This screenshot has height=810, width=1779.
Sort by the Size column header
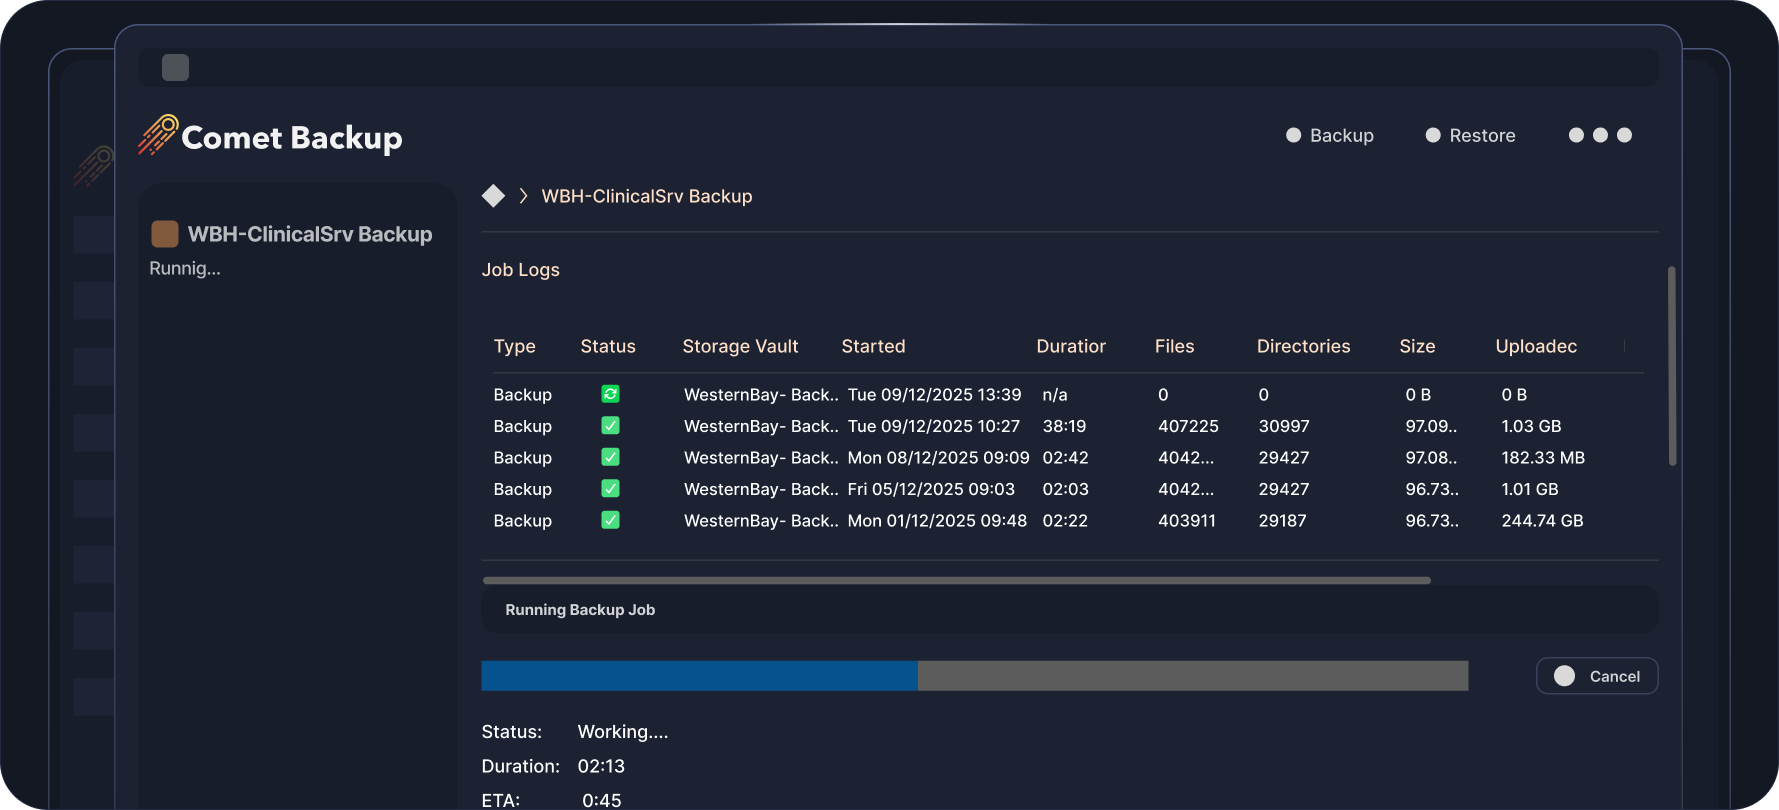[x=1417, y=346]
